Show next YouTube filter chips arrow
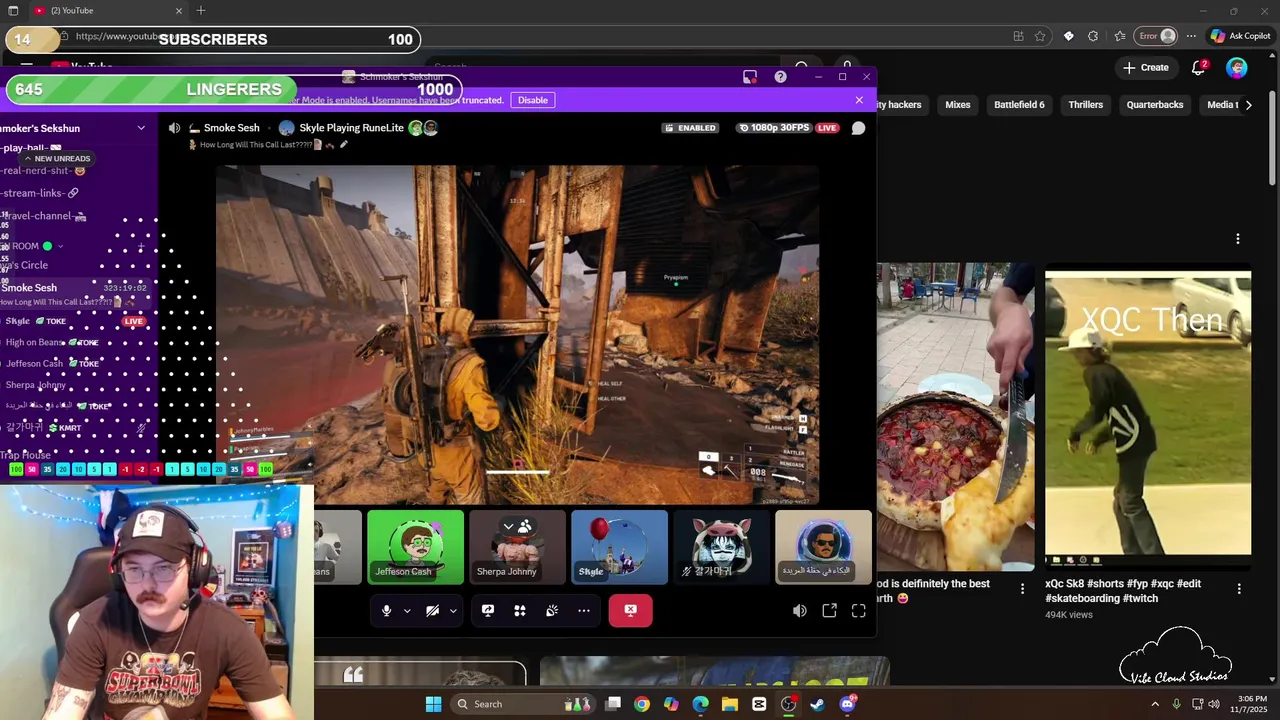 tap(1248, 105)
